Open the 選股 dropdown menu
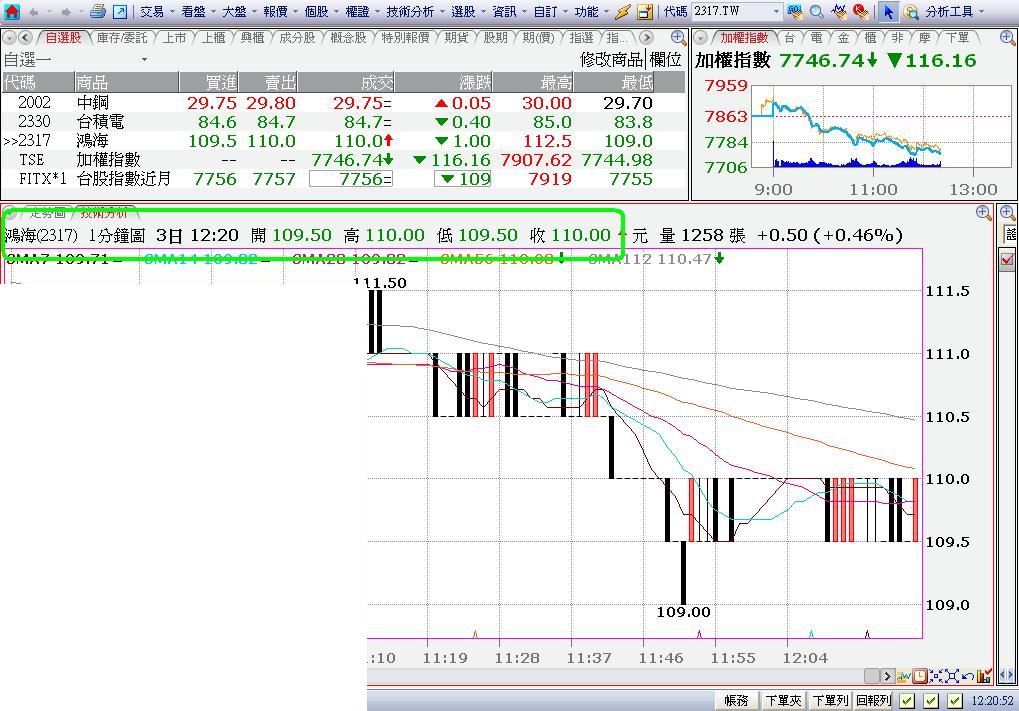Image resolution: width=1019 pixels, height=711 pixels. pos(468,12)
